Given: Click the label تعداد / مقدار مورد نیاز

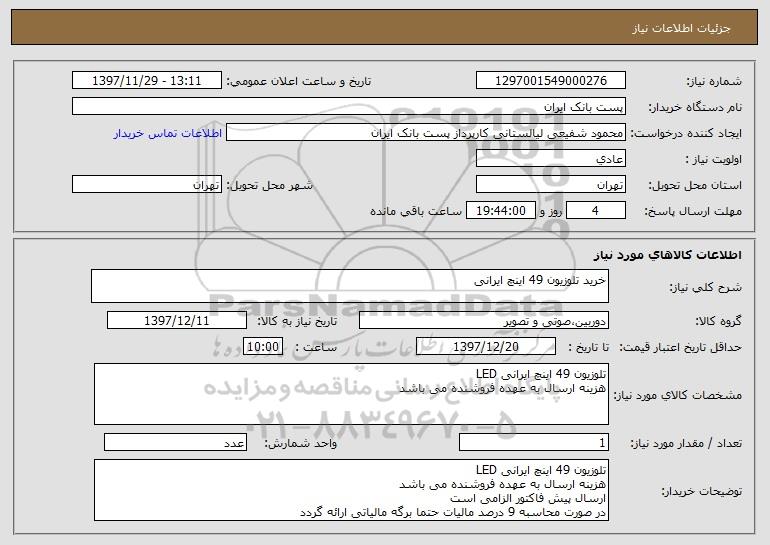Looking at the screenshot, I should click(x=686, y=443).
